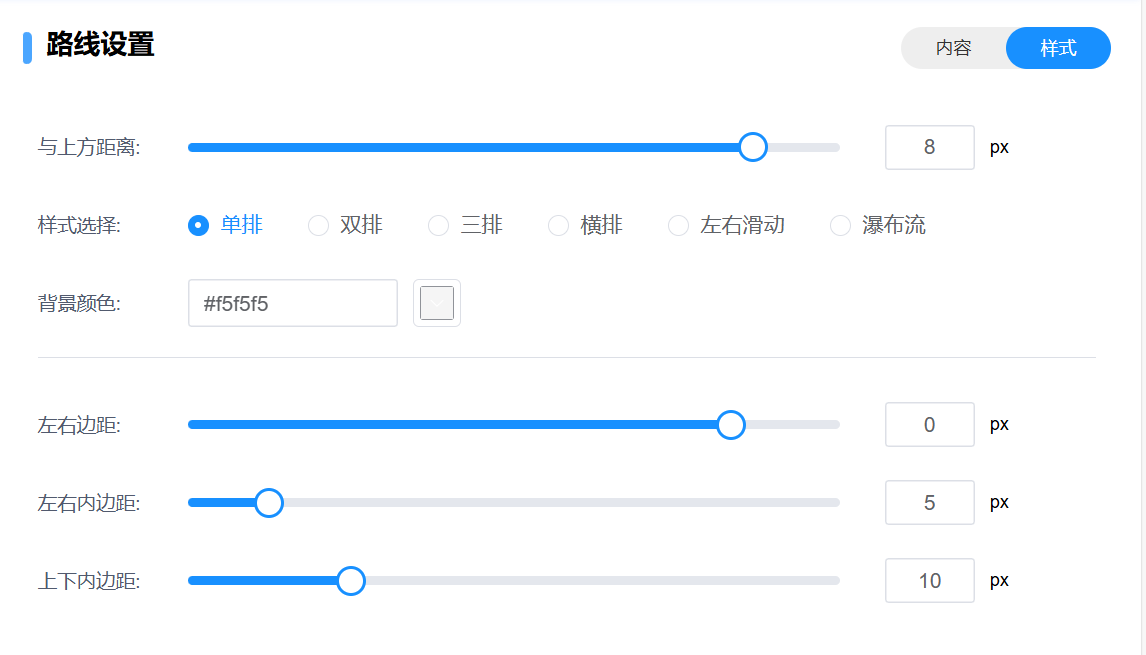Image resolution: width=1146 pixels, height=655 pixels.
Task: Select the 横排 radio option
Action: click(x=559, y=226)
